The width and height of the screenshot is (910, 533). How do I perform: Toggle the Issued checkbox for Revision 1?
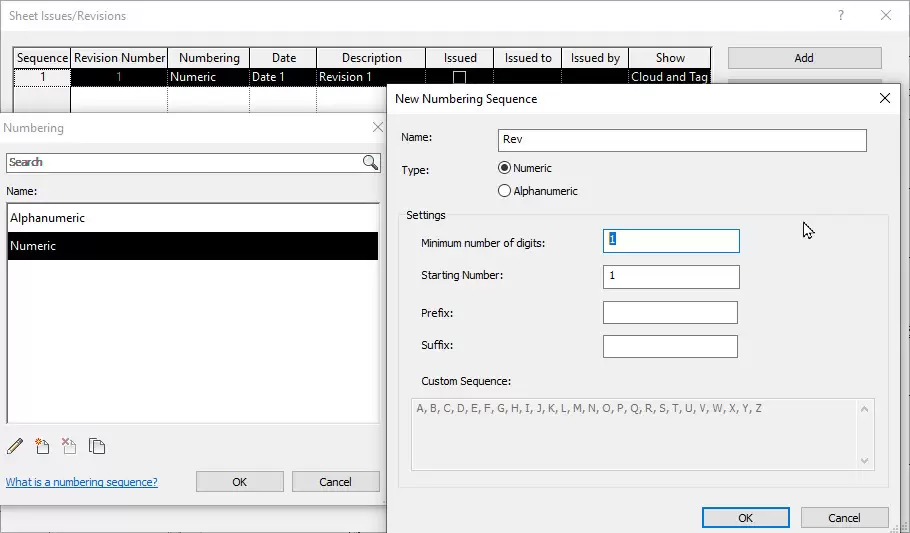coord(460,77)
